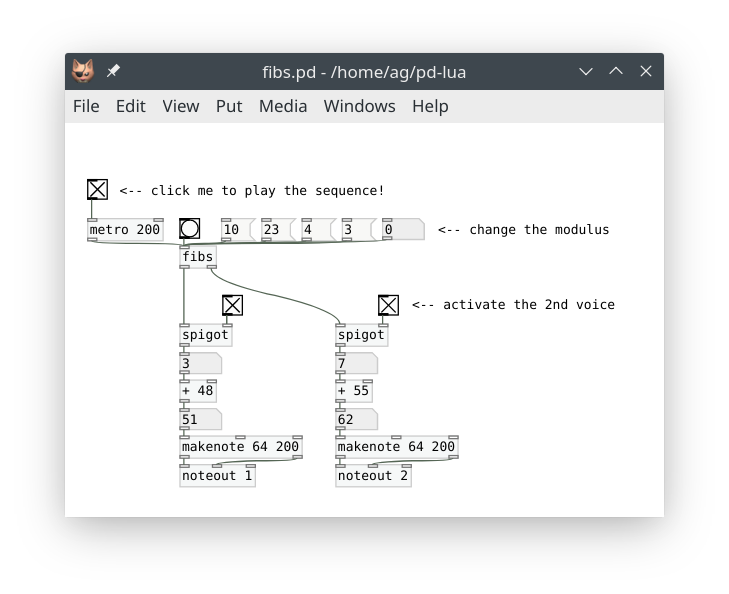The height and width of the screenshot is (594, 729).
Task: Minimize window using the titlebar down chevron
Action: point(586,72)
